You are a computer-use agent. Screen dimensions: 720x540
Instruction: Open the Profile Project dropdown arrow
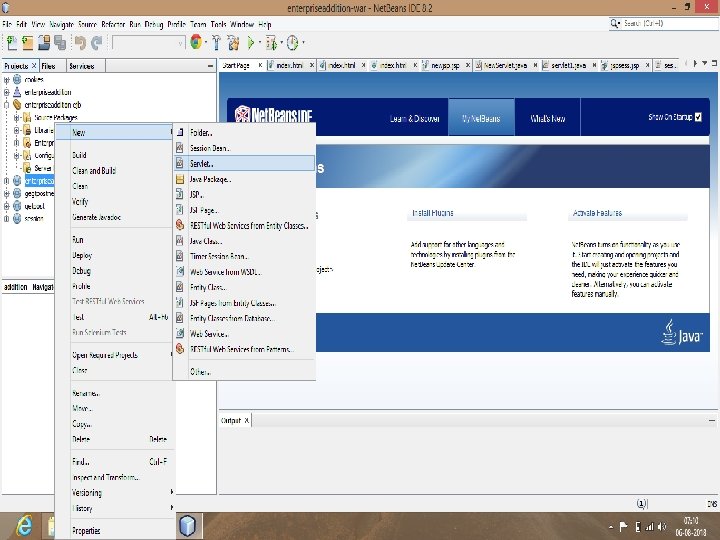tap(303, 43)
